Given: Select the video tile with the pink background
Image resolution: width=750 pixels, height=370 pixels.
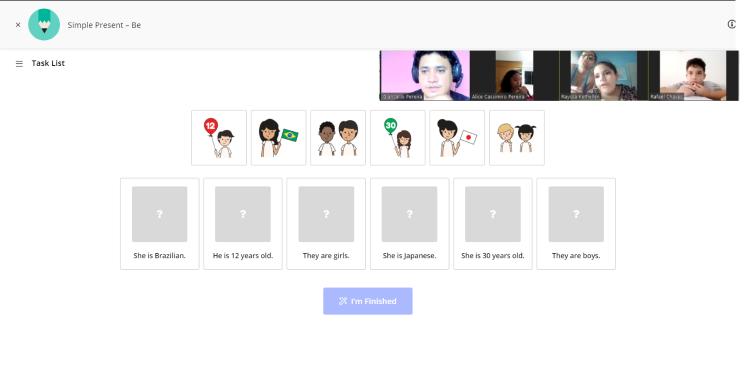Looking at the screenshot, I should (x=425, y=76).
